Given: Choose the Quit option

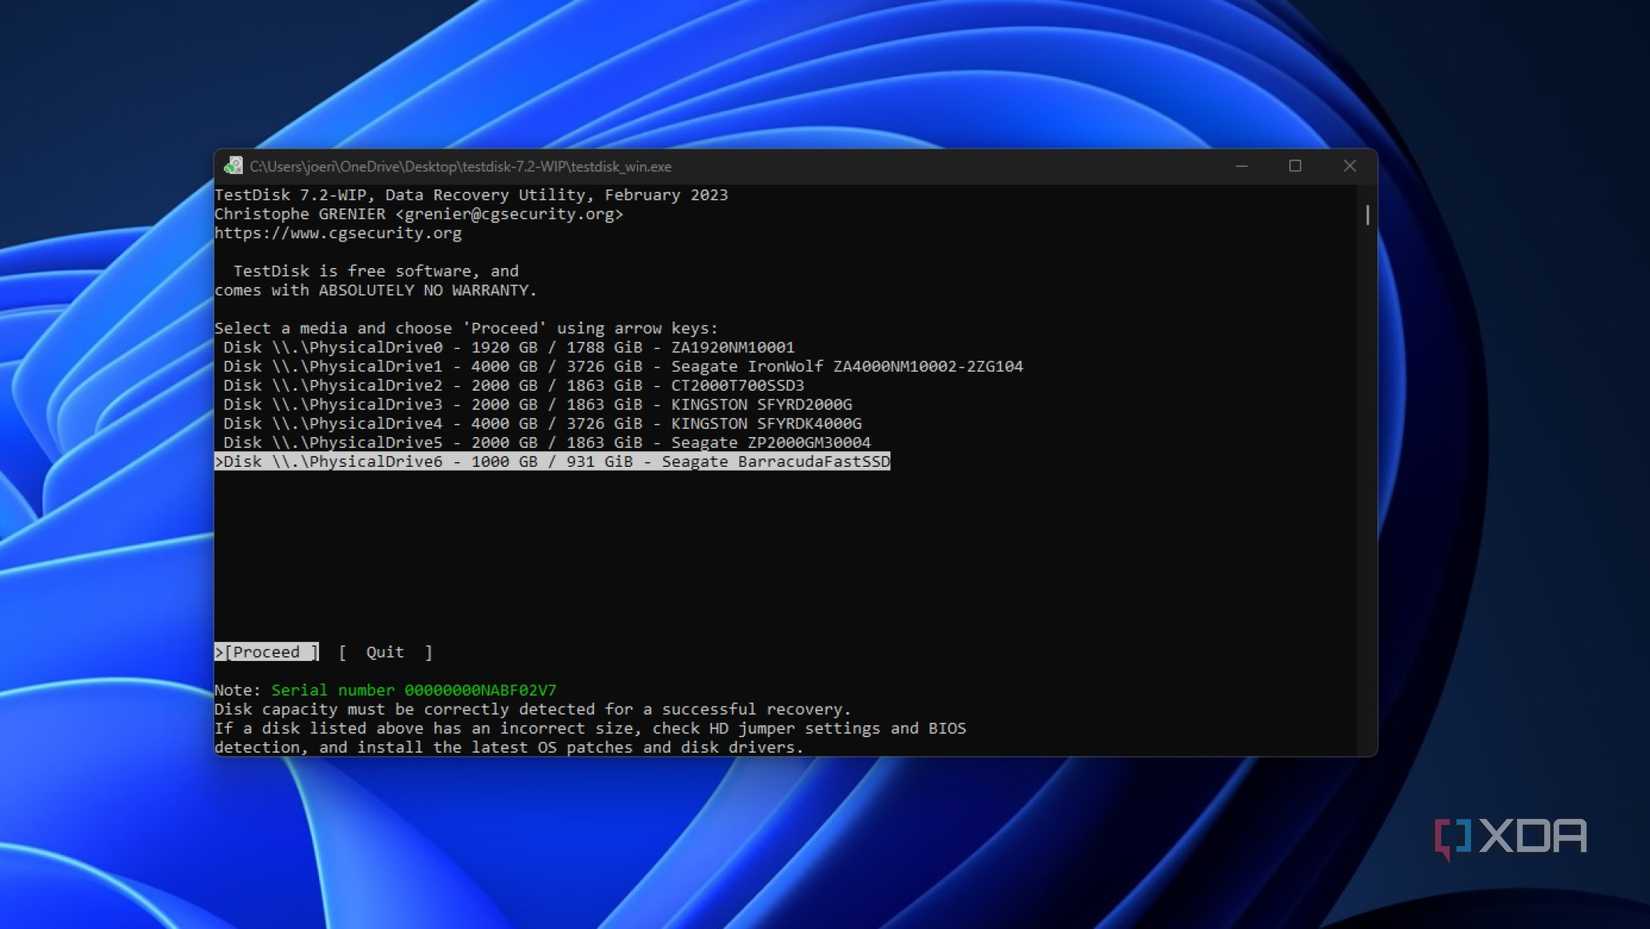Looking at the screenshot, I should point(385,652).
